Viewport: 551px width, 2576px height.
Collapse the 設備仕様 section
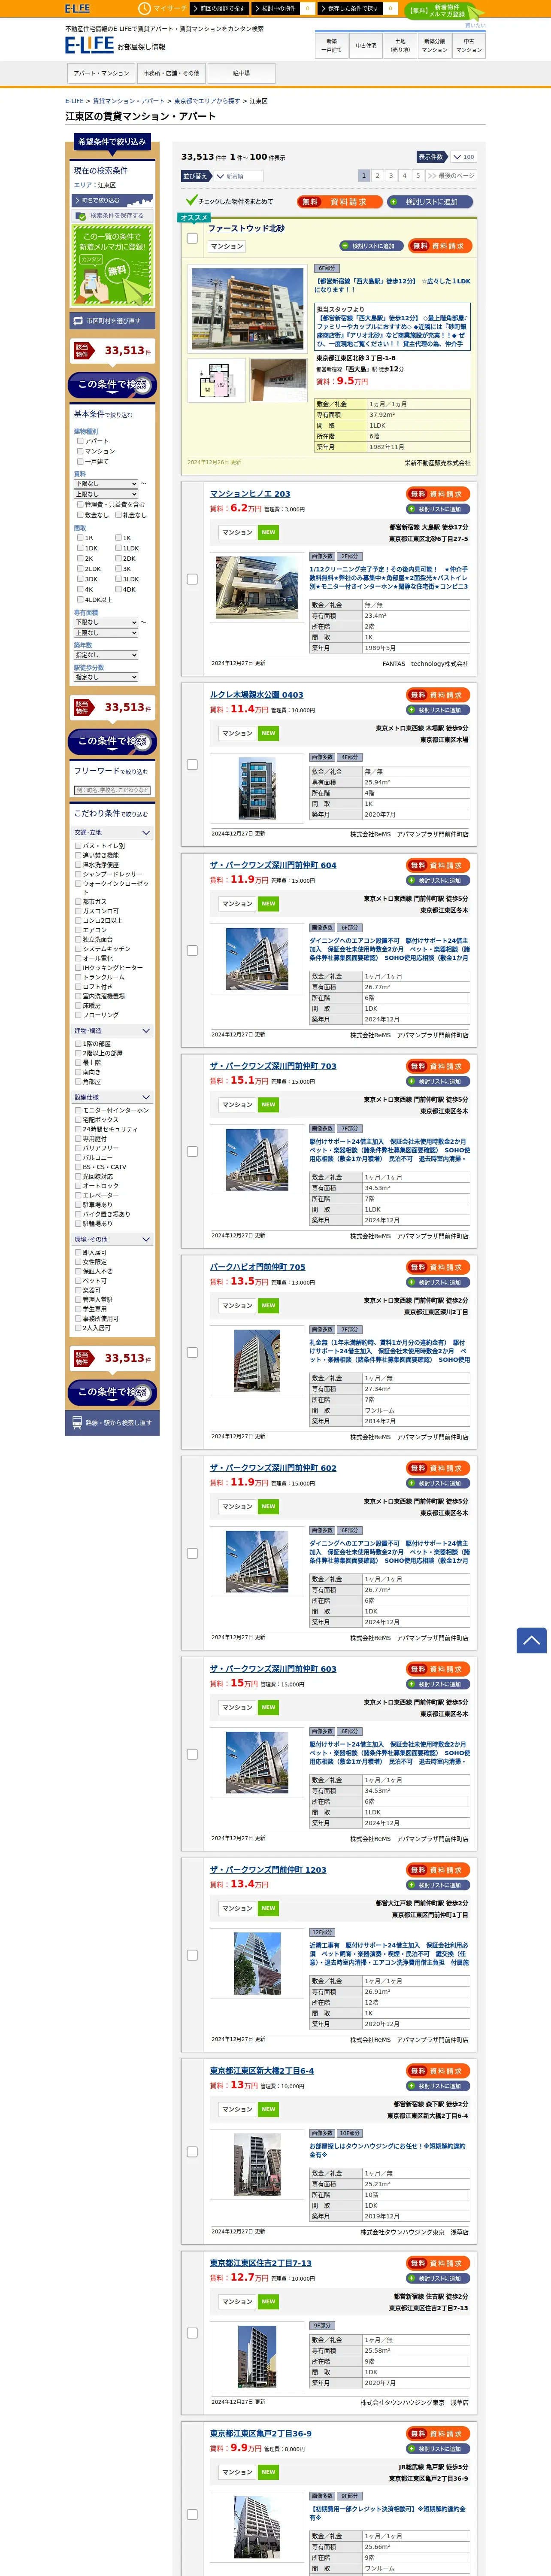112,1097
